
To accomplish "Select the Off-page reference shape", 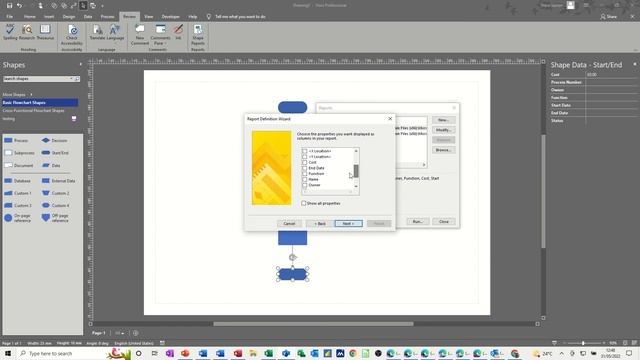I will [x=56, y=218].
